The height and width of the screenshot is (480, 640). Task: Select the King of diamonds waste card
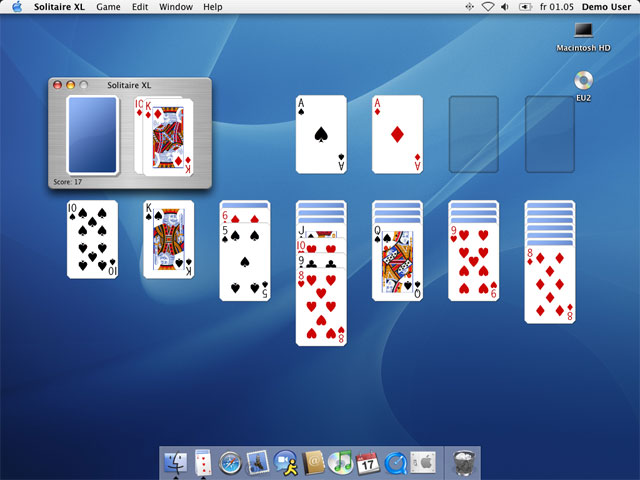tap(168, 137)
